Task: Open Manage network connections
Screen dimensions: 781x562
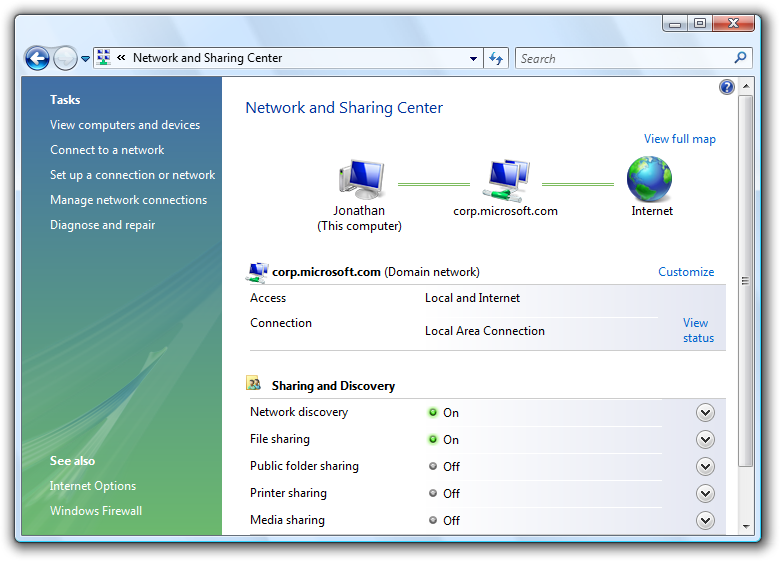Action: tap(129, 200)
